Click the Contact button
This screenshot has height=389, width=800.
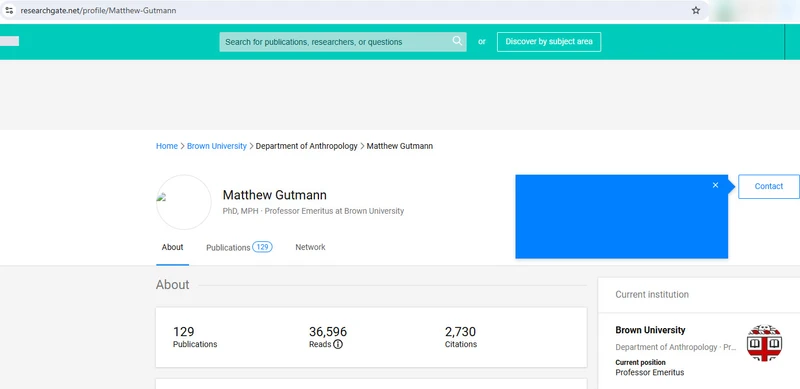768,186
